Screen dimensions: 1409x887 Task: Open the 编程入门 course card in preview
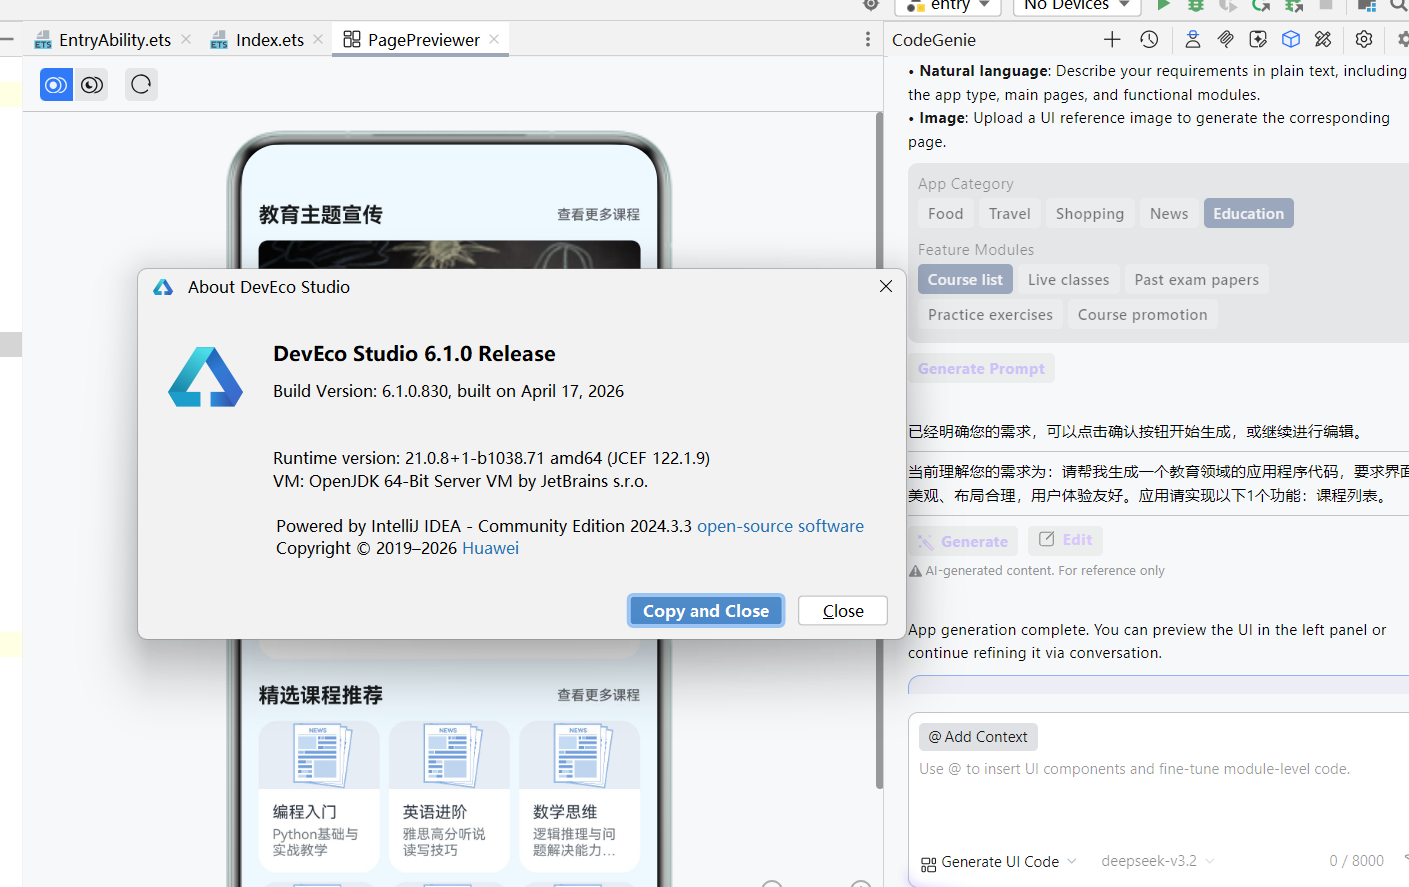(319, 796)
